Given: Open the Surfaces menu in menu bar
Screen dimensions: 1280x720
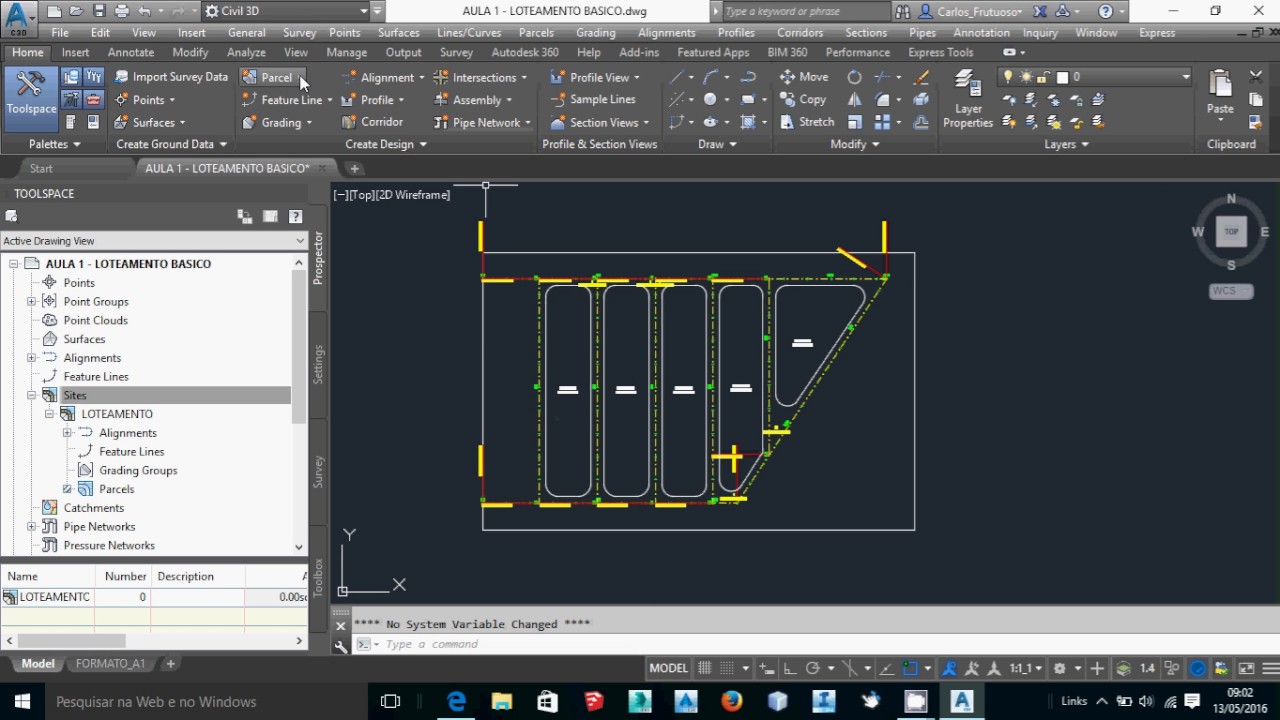Looking at the screenshot, I should [399, 32].
